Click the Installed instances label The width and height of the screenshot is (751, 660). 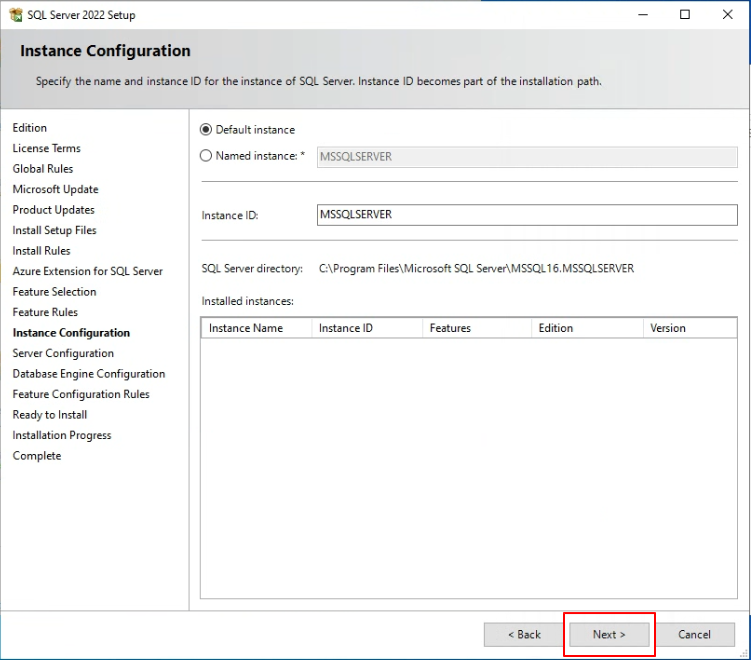(x=248, y=301)
